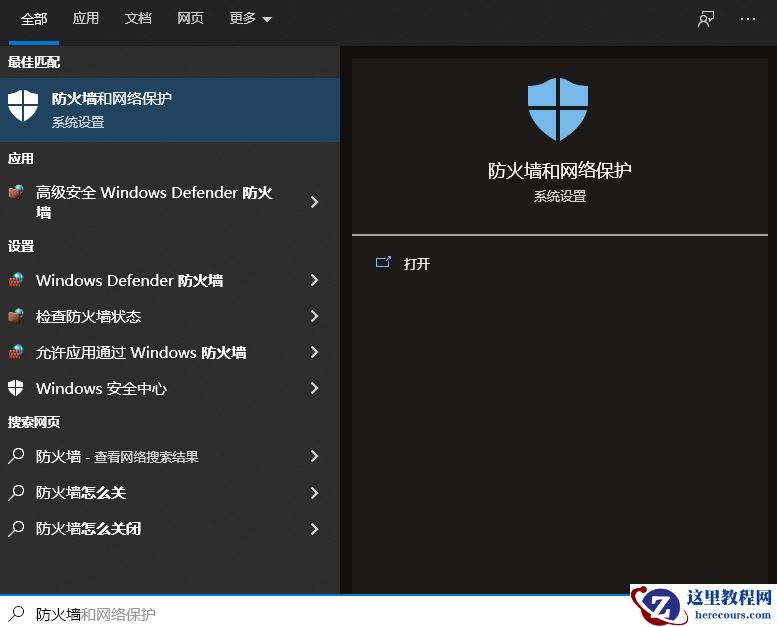Click the shield icon beside Windows 安全中心
The image size is (777, 627).
16,388
